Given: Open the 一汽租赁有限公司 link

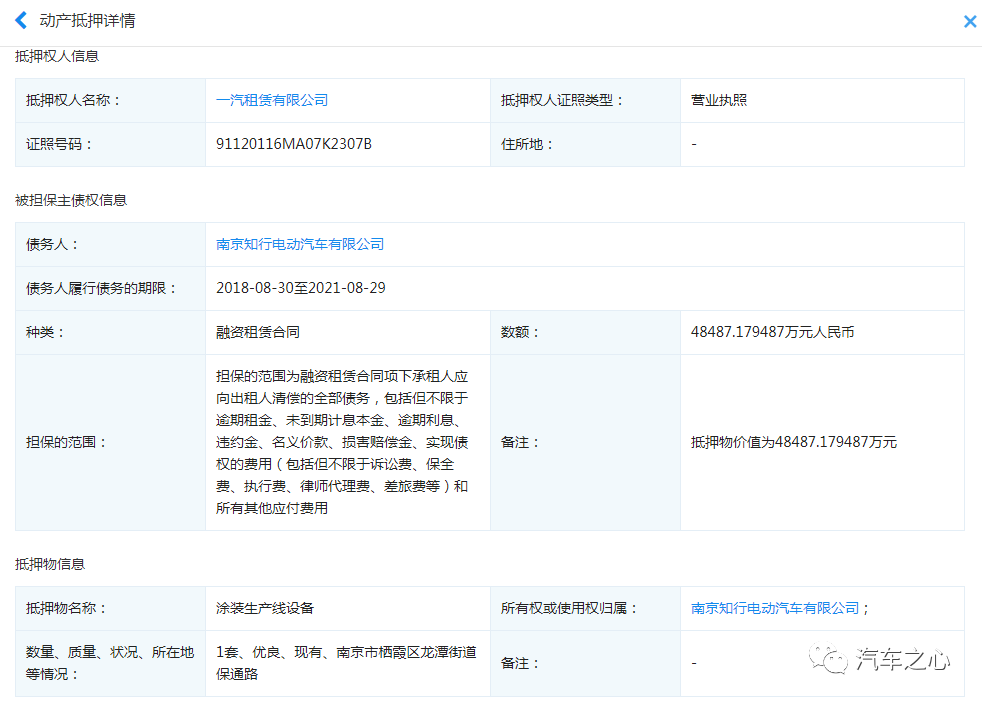Looking at the screenshot, I should coord(272,100).
